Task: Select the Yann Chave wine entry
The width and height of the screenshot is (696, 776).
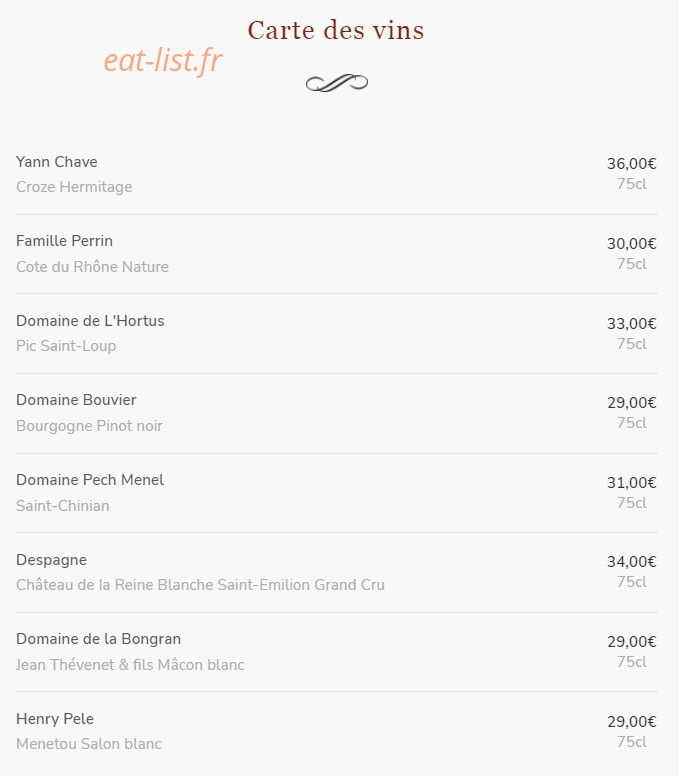Action: tap(56, 162)
